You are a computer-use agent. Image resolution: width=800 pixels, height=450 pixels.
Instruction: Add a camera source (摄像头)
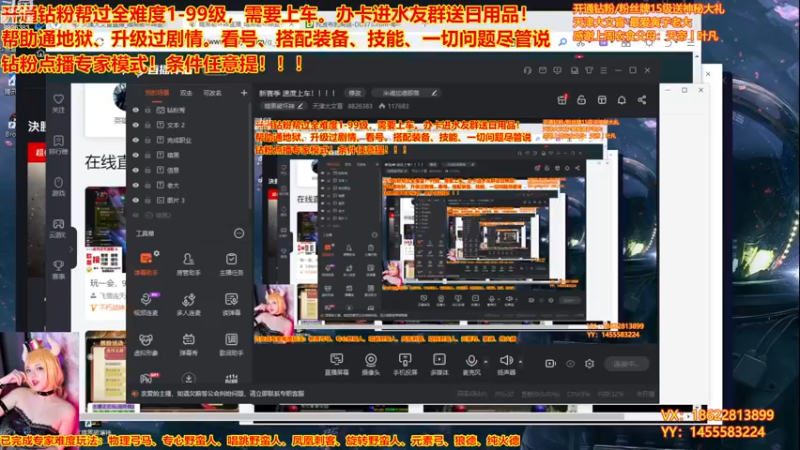click(x=371, y=364)
